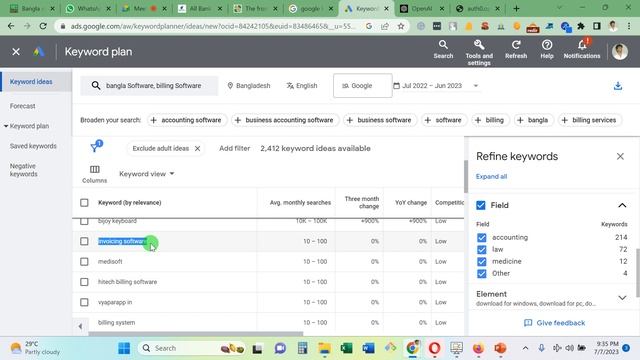The width and height of the screenshot is (640, 360).
Task: Uncheck the accounting field checkbox
Action: tap(482, 238)
